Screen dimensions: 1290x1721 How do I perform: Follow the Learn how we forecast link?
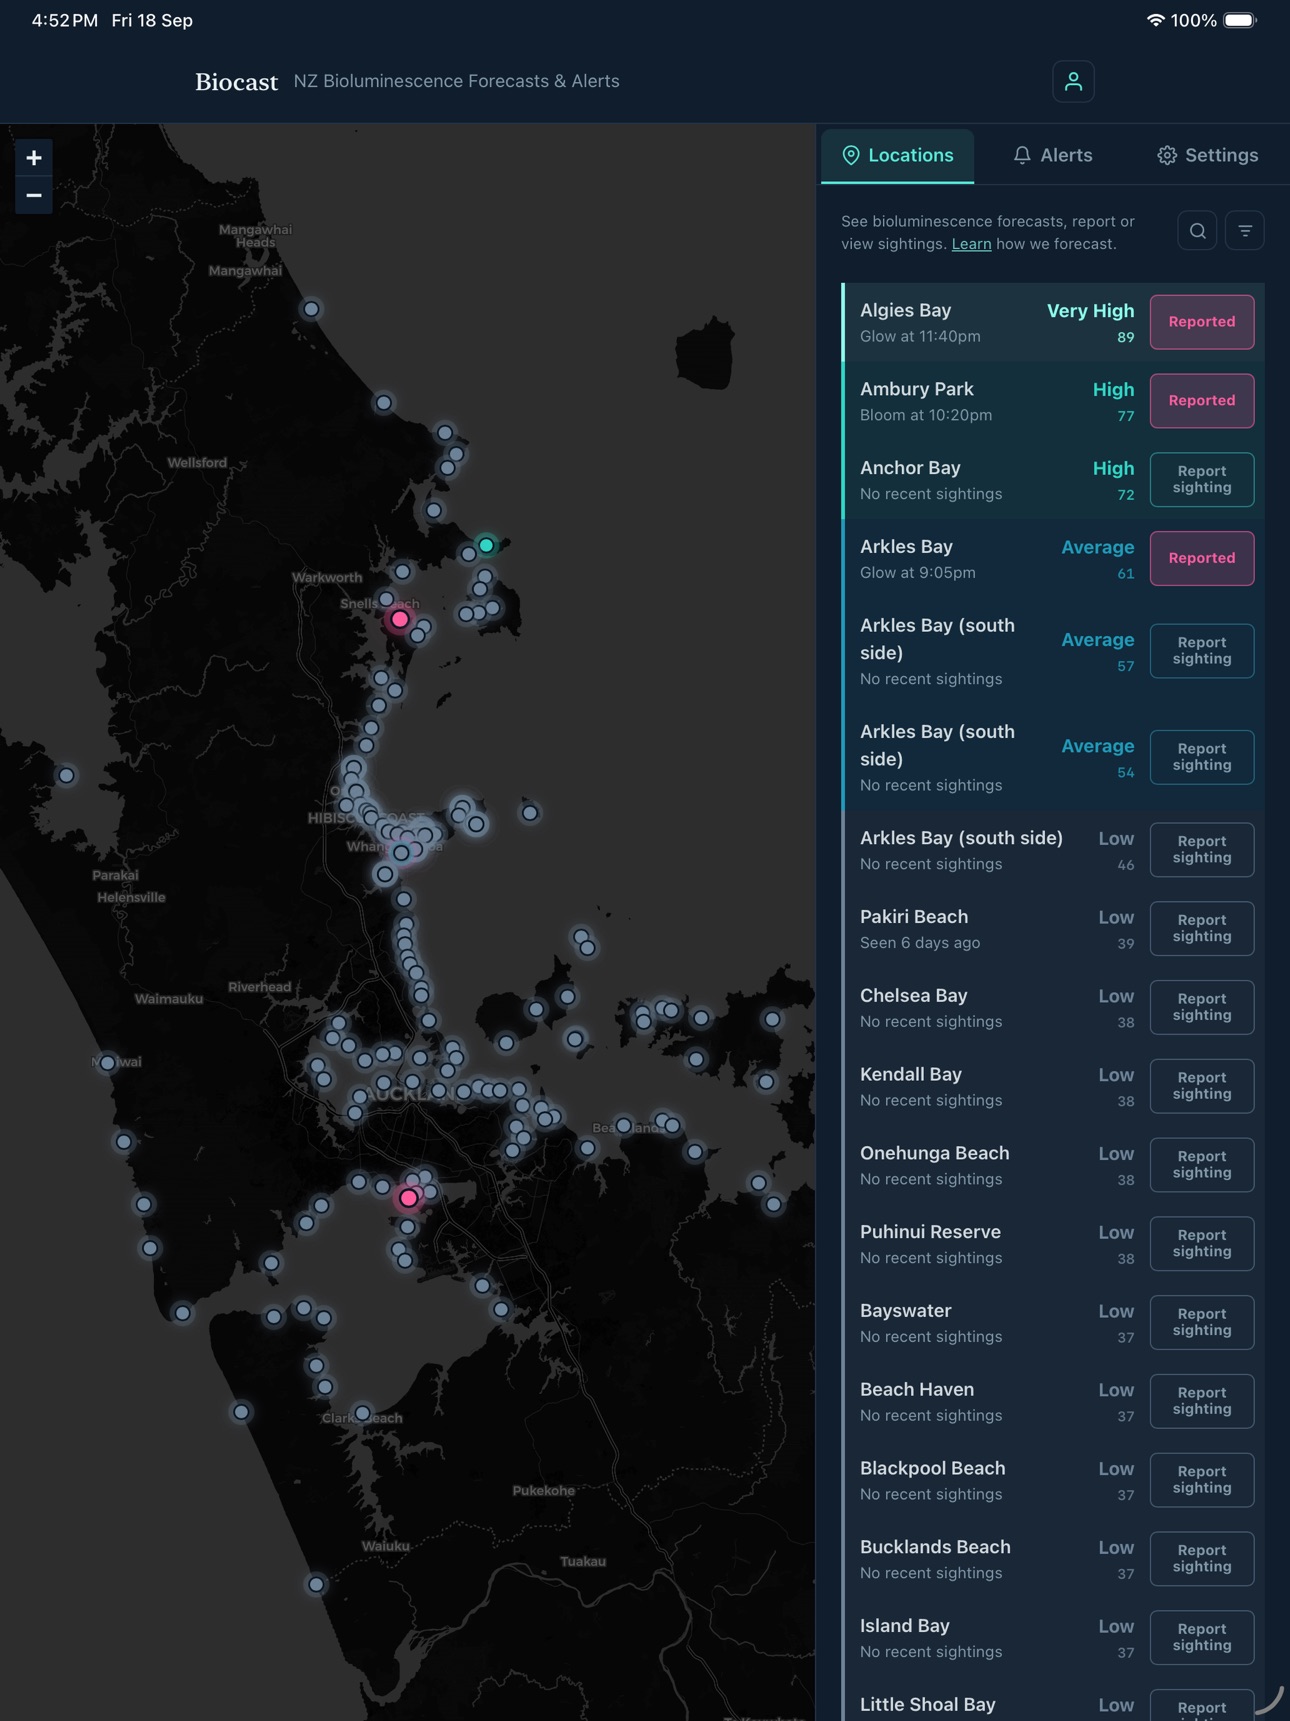[x=971, y=244]
